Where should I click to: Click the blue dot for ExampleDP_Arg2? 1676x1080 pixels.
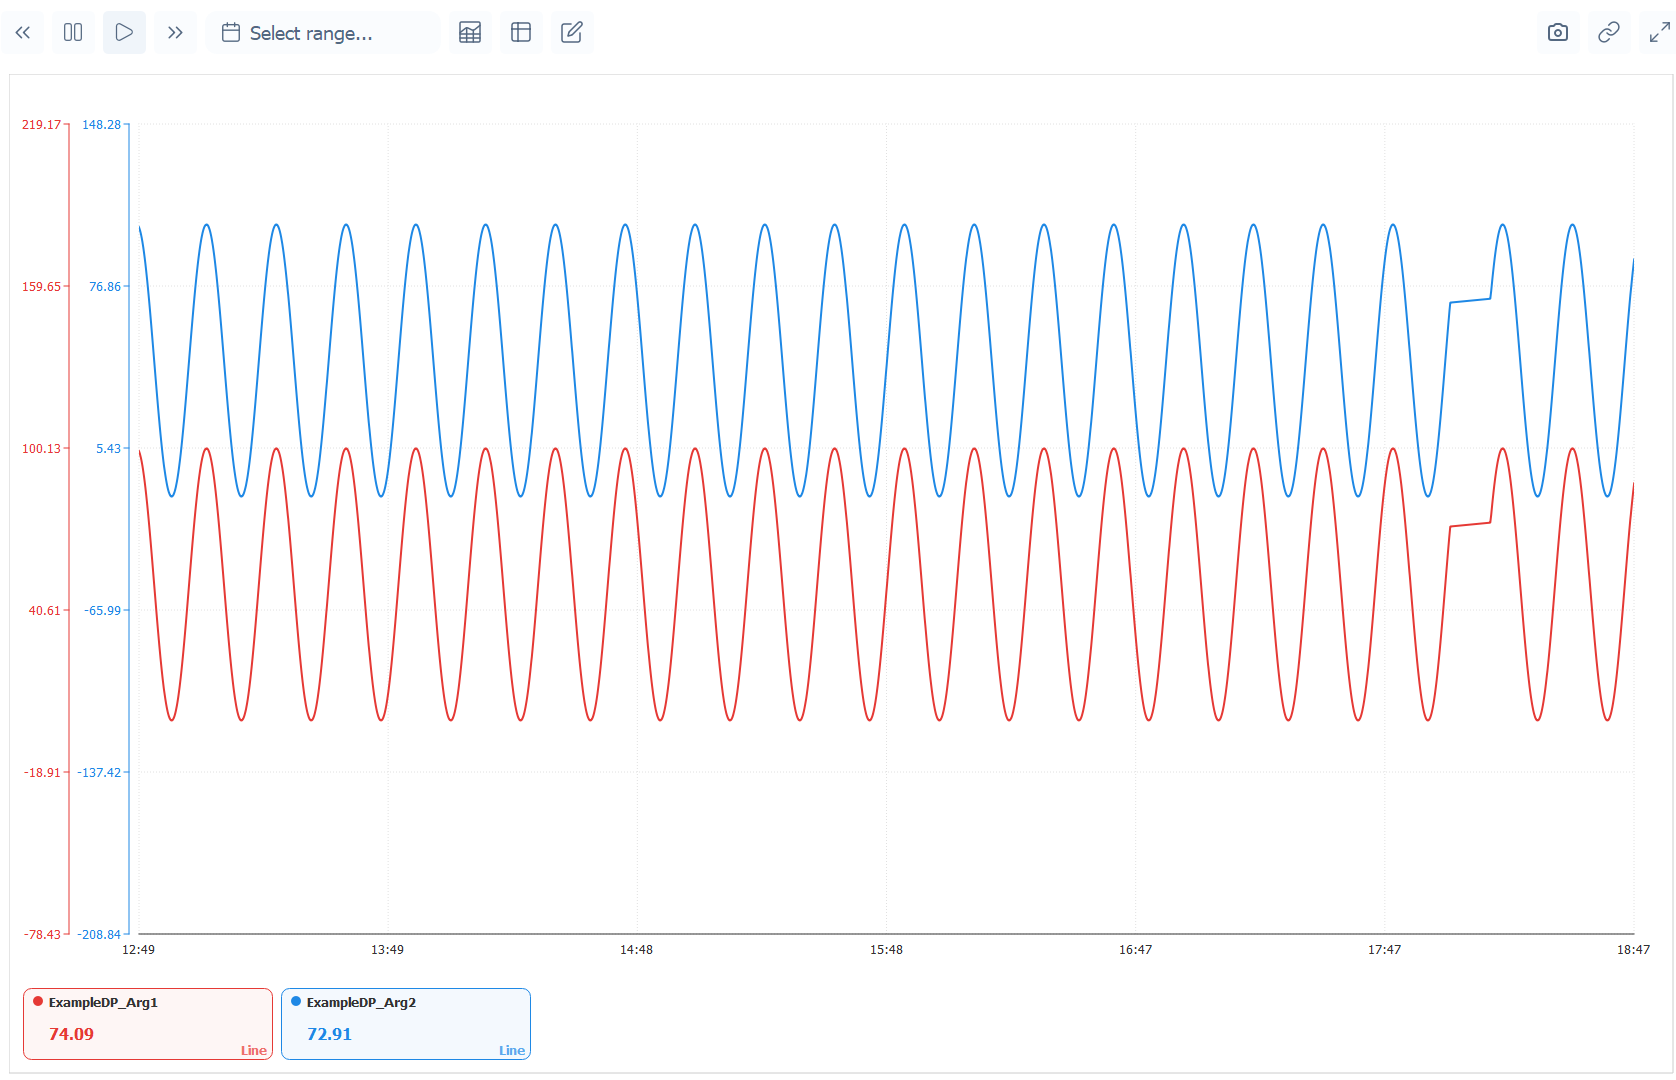click(296, 1002)
